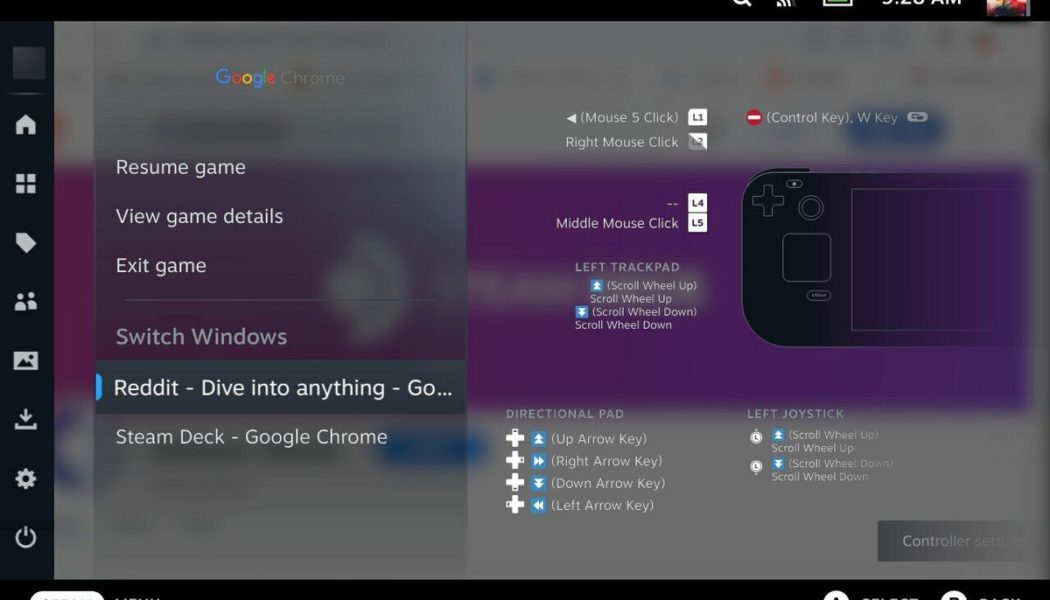Open the Settings gear icon
The height and width of the screenshot is (600, 1050).
(x=26, y=479)
